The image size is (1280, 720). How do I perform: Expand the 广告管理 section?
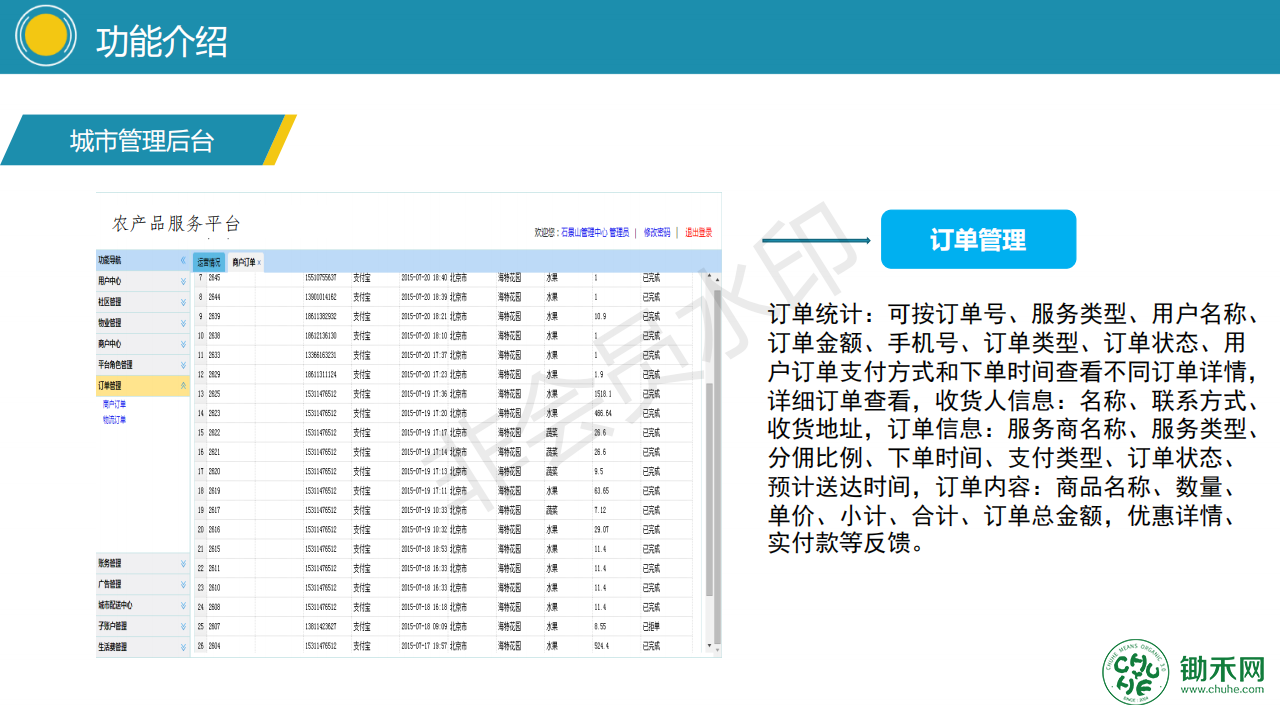tap(183, 584)
